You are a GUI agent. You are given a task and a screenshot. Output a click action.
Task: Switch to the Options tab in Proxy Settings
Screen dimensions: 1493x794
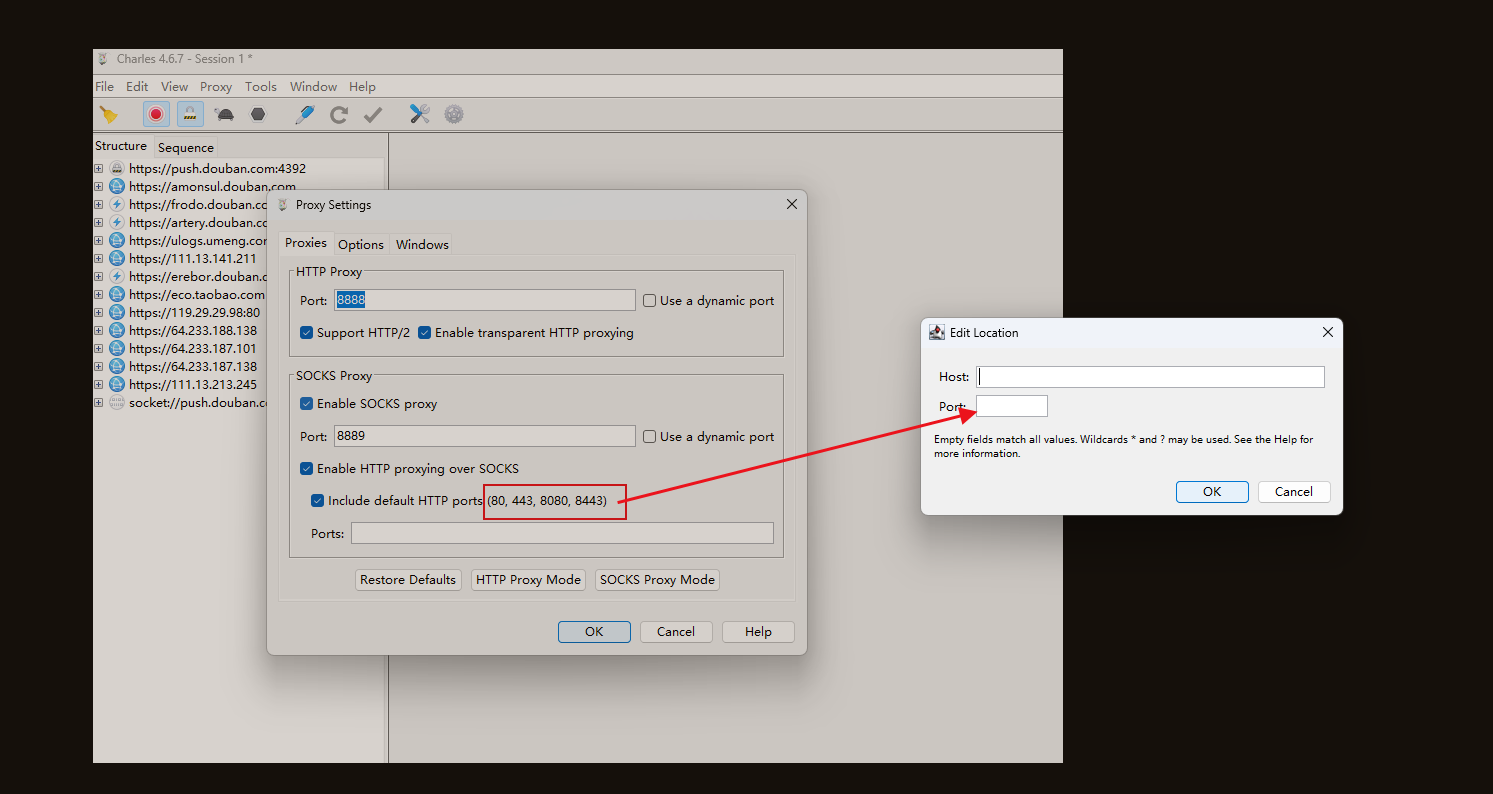coord(361,244)
